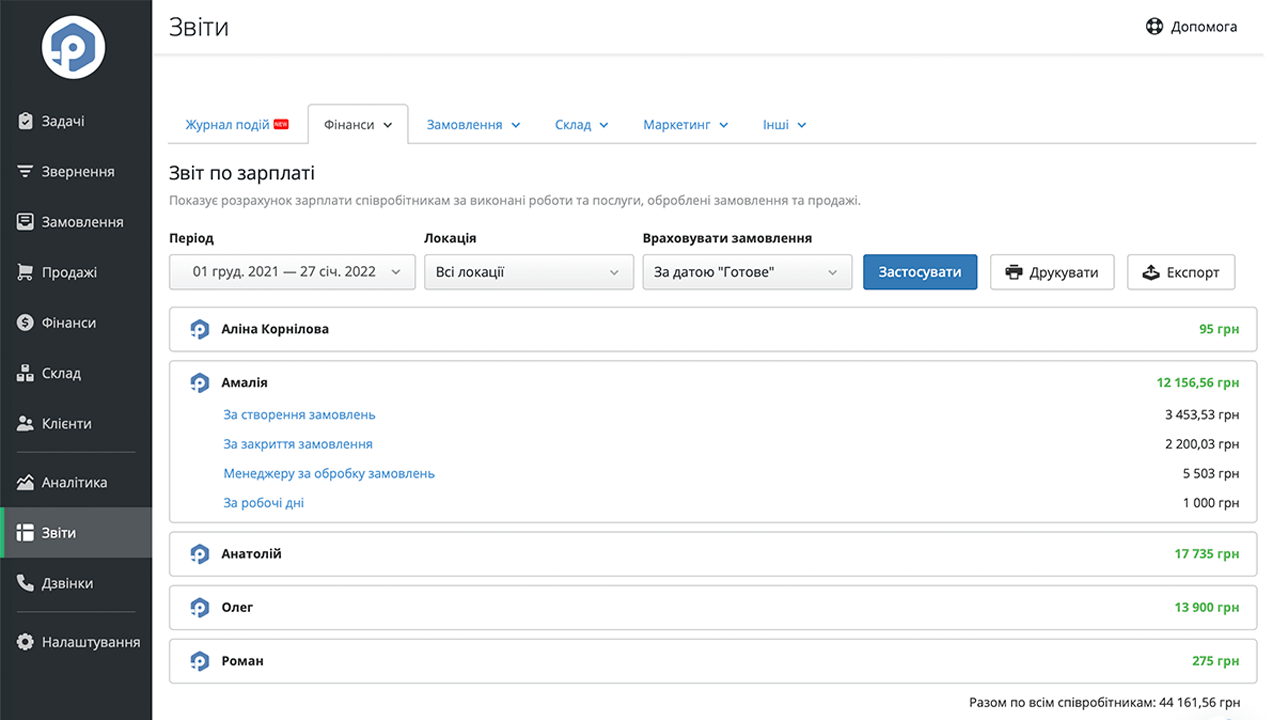The width and height of the screenshot is (1280, 720).
Task: Click the avatar icon next to Анатолій
Action: [199, 554]
